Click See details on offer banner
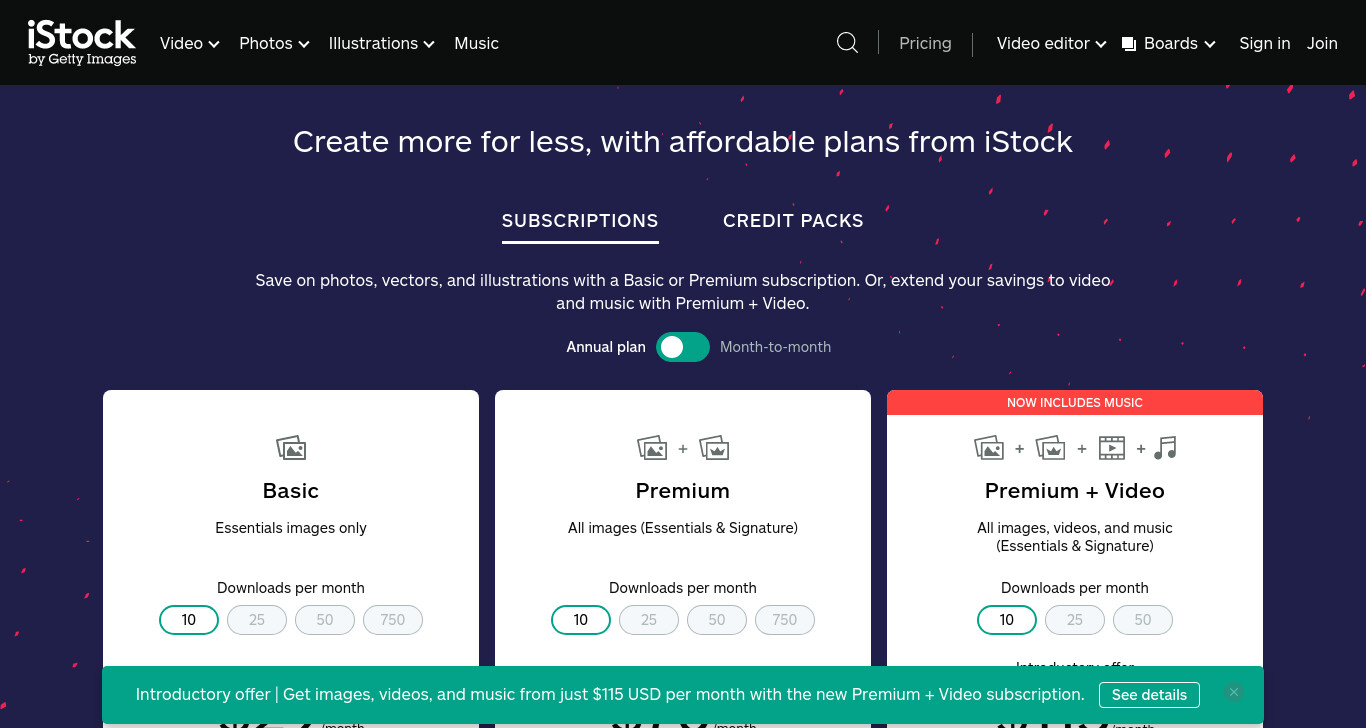 [x=1149, y=694]
